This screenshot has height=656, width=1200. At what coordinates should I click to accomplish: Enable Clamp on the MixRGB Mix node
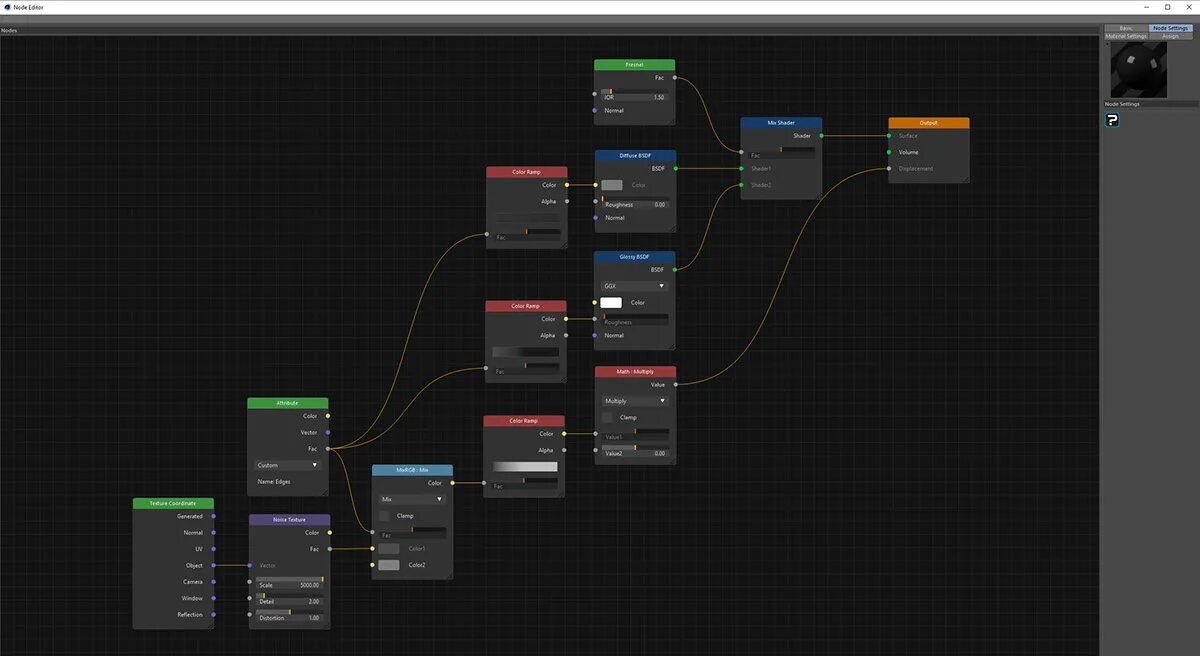[384, 515]
